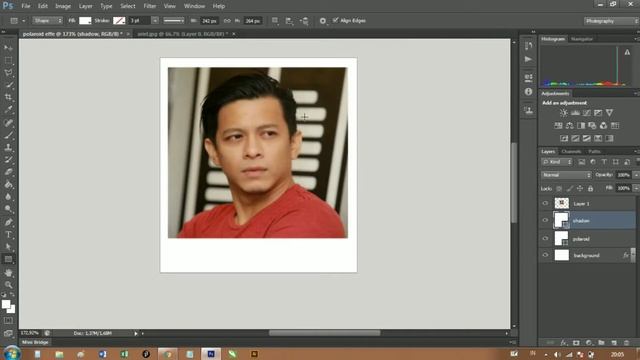Image resolution: width=640 pixels, height=360 pixels.
Task: Open the Image menu
Action: (63, 6)
